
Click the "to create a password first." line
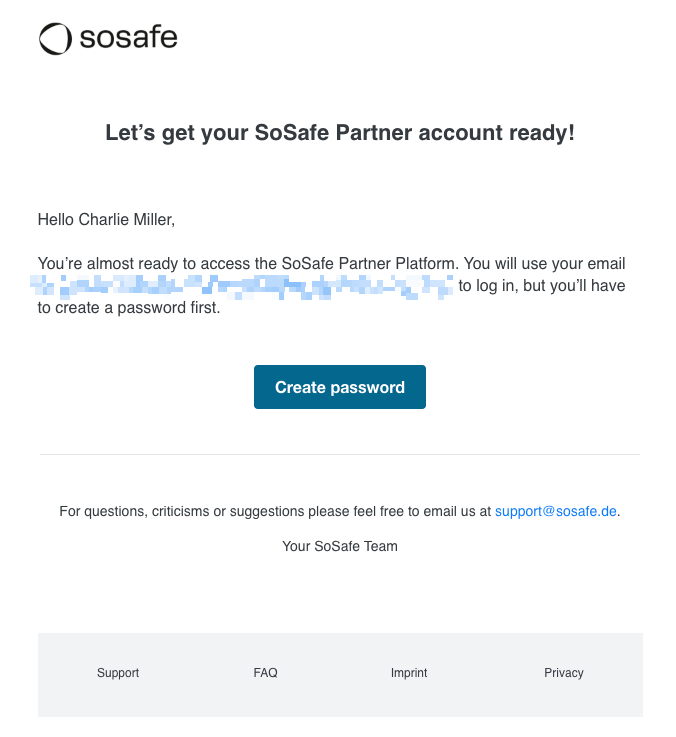pyautogui.click(x=128, y=308)
